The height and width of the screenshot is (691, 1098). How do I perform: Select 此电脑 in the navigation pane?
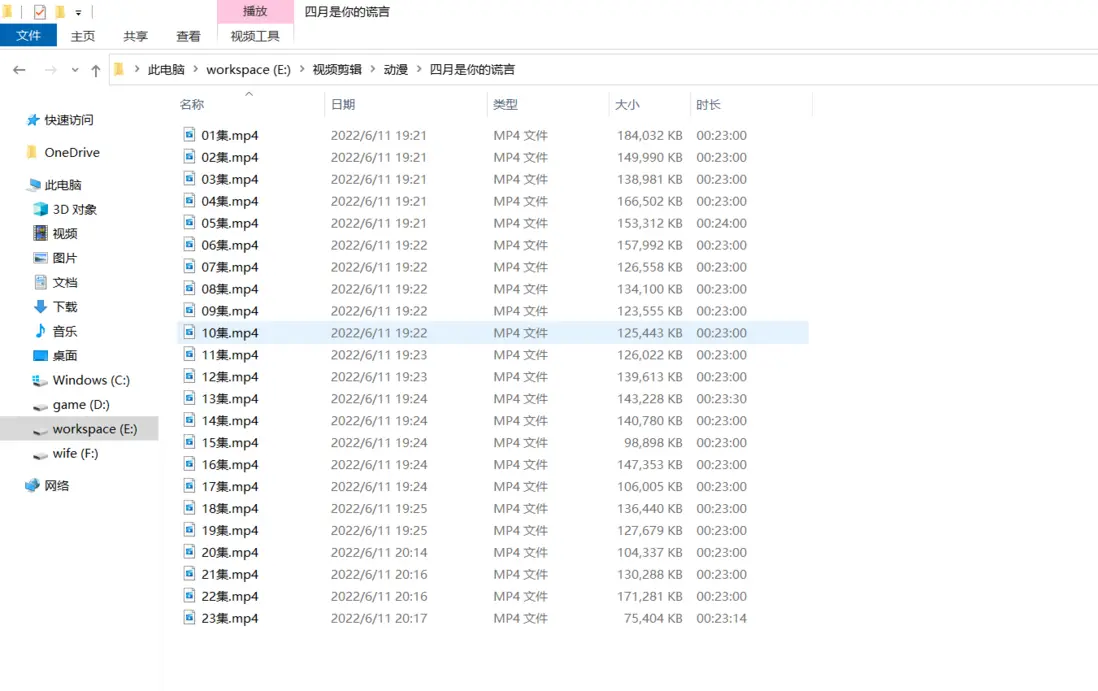coord(63,185)
